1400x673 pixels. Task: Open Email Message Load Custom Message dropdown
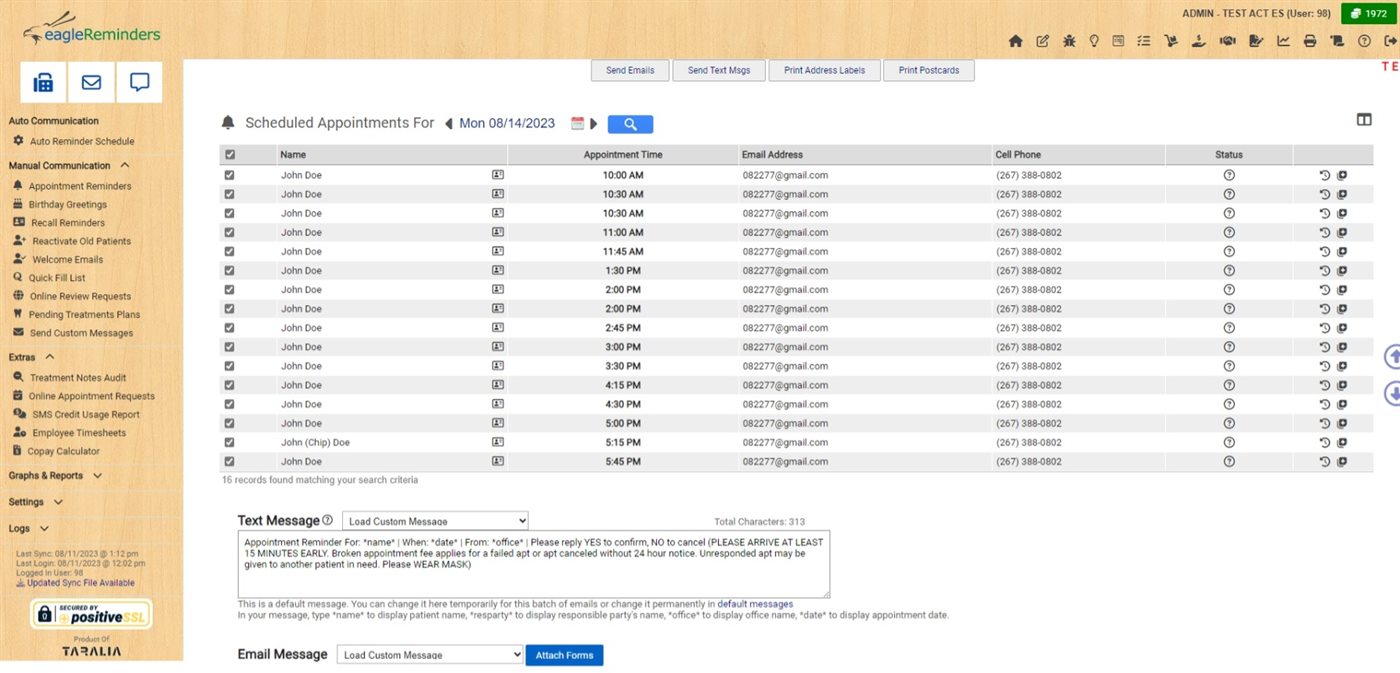click(430, 655)
